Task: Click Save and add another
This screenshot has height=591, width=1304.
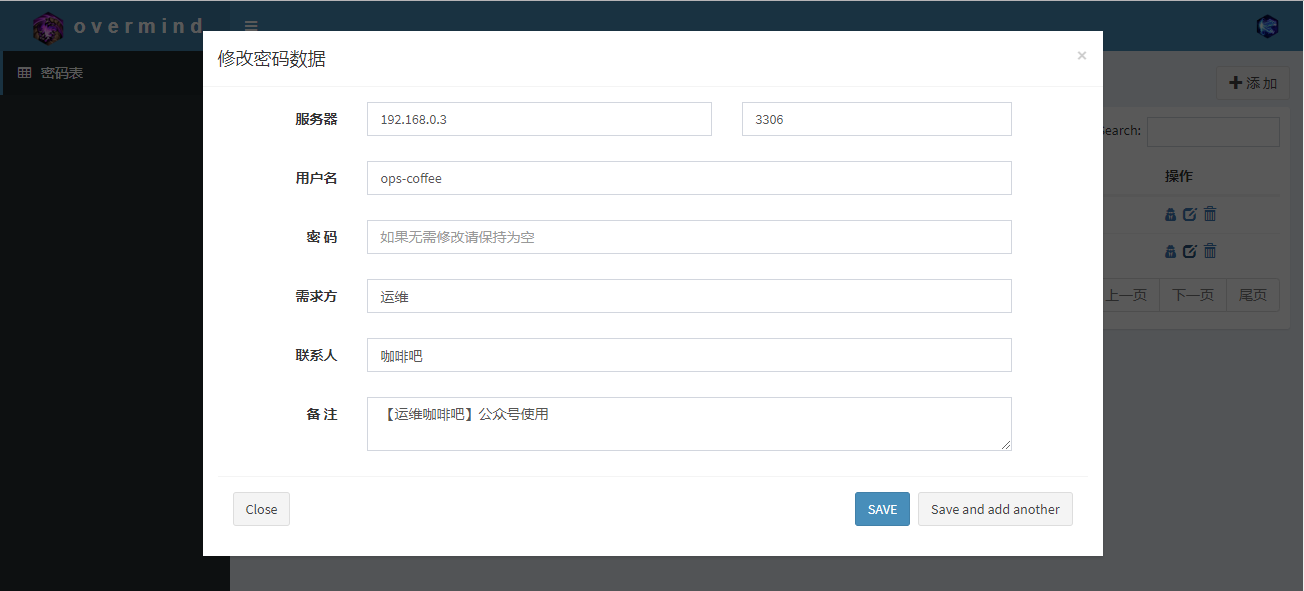Action: 995,509
